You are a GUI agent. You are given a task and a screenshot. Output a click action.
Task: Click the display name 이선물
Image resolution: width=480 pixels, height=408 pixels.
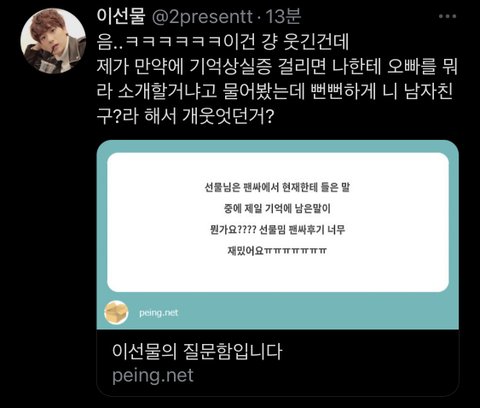point(121,16)
